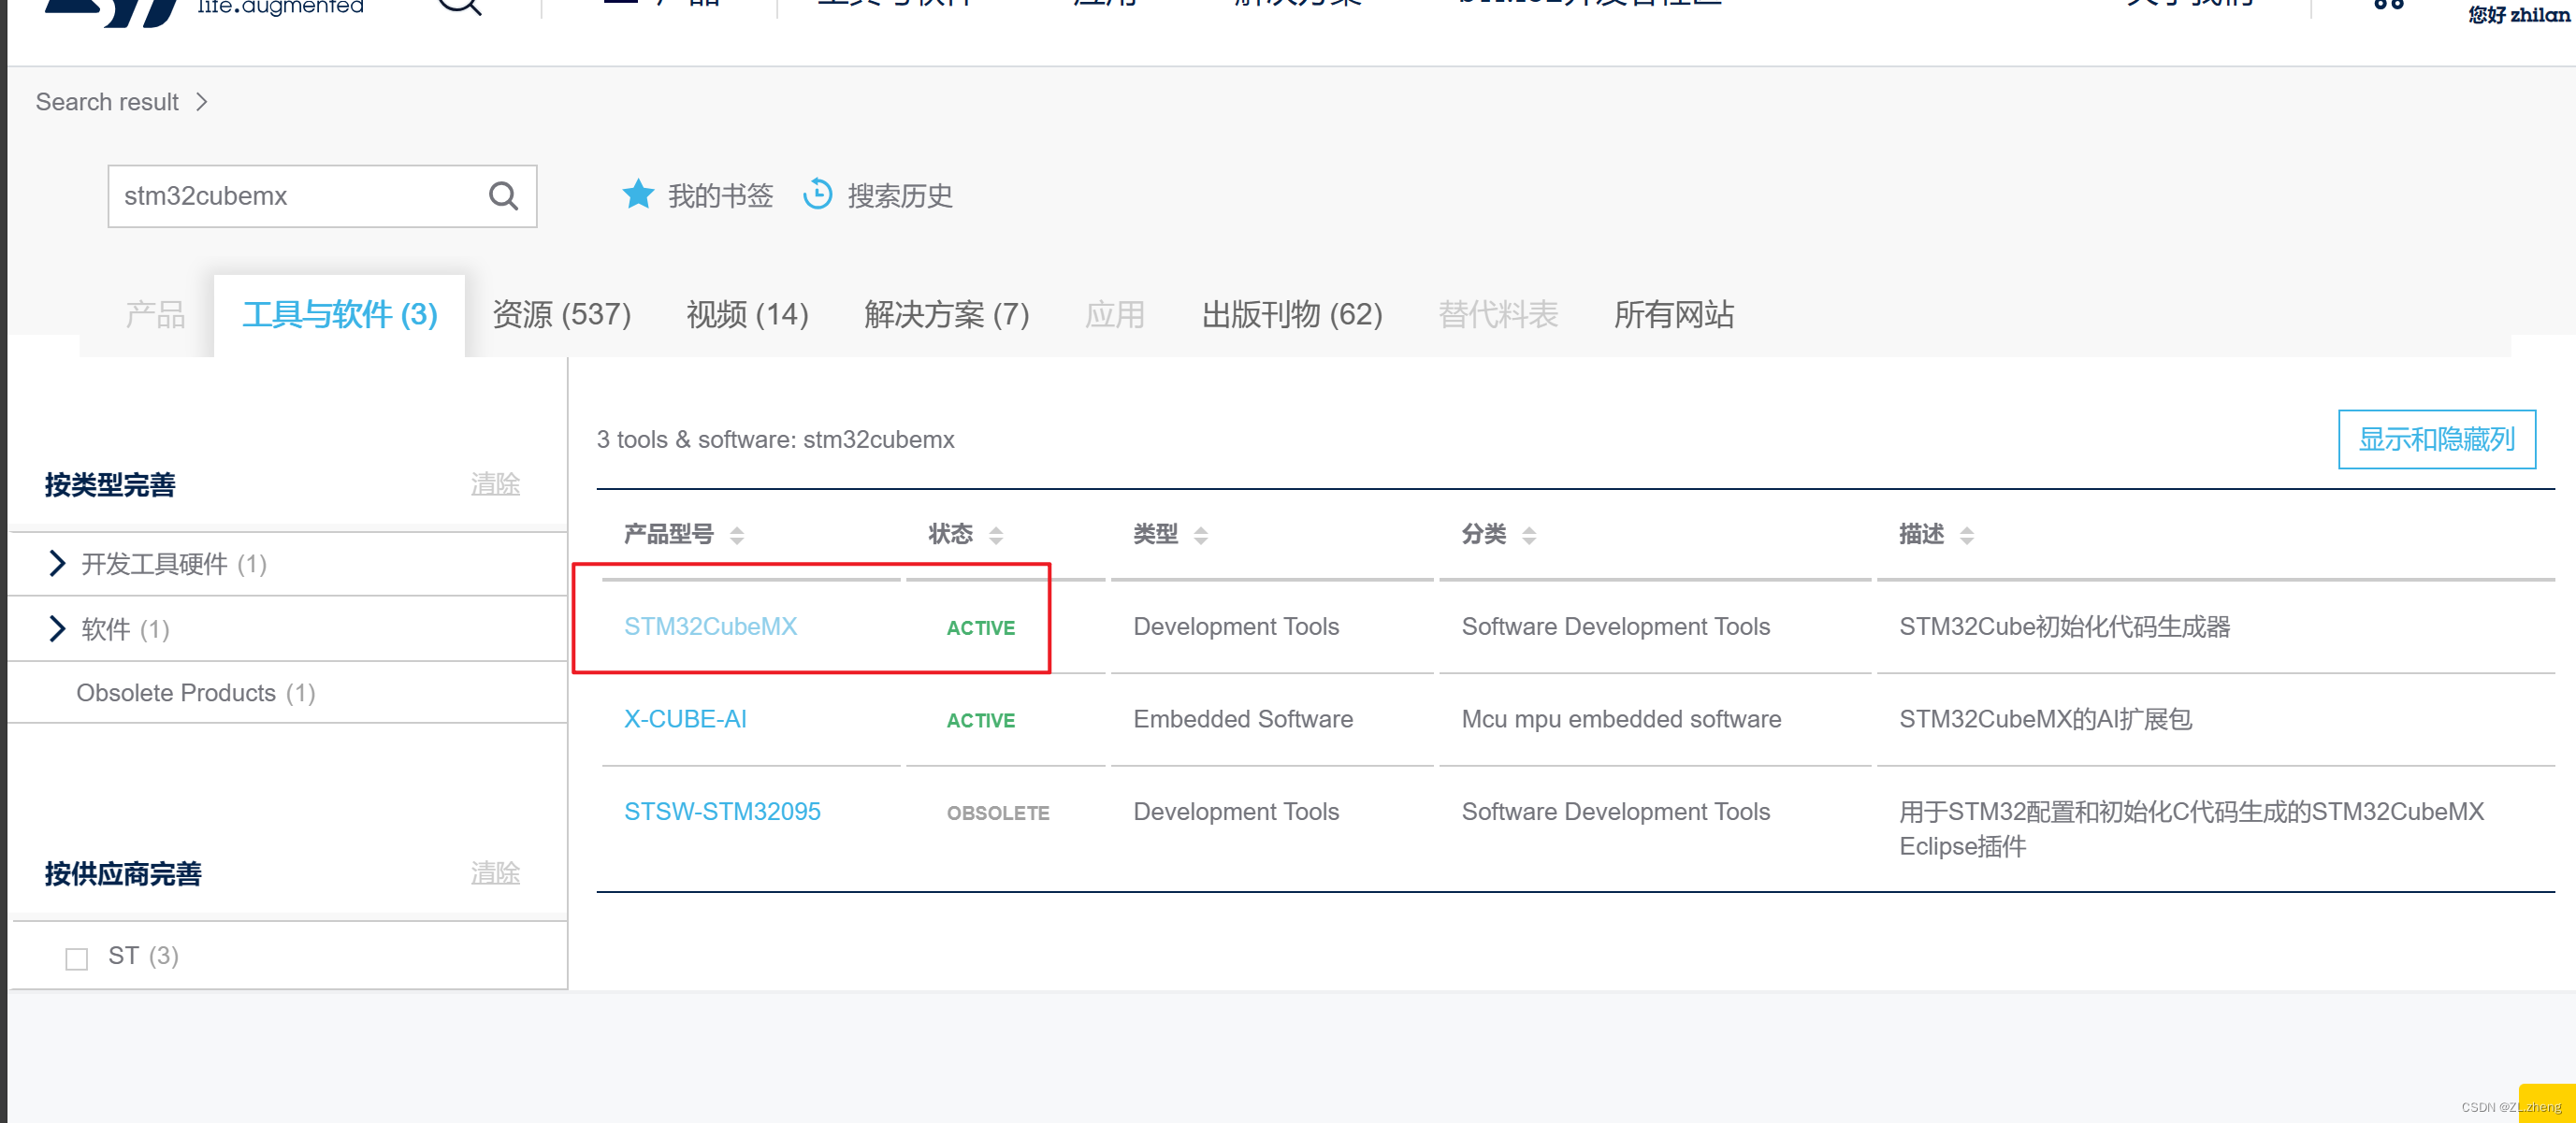This screenshot has width=2576, height=1123.
Task: Open 我的书签 bookmarks link
Action: [x=720, y=195]
